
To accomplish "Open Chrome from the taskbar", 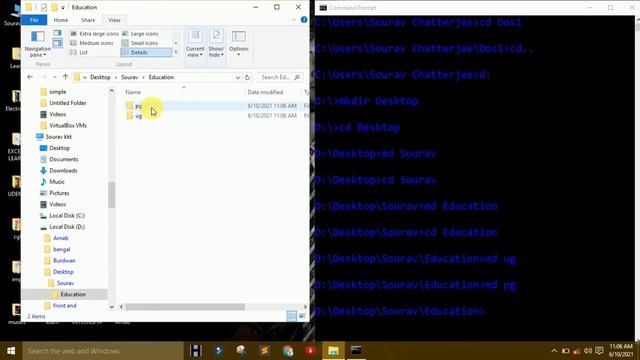I will 288,351.
